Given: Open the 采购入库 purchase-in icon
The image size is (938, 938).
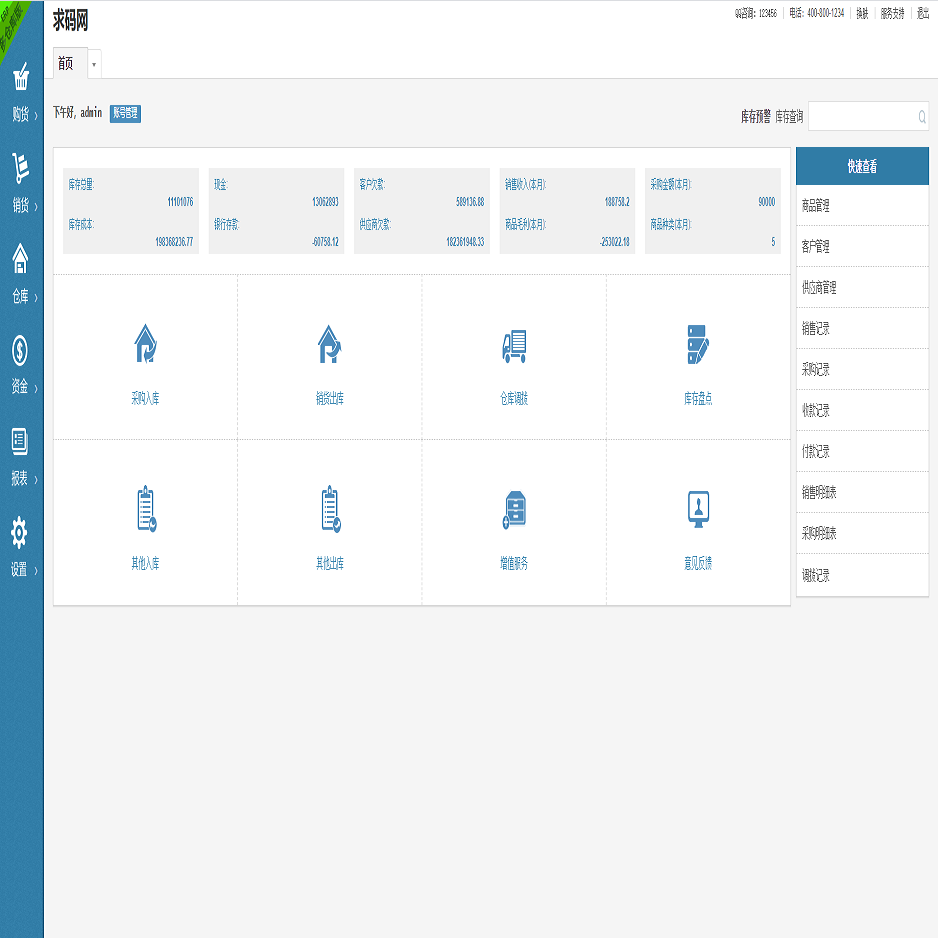Looking at the screenshot, I should coord(145,345).
